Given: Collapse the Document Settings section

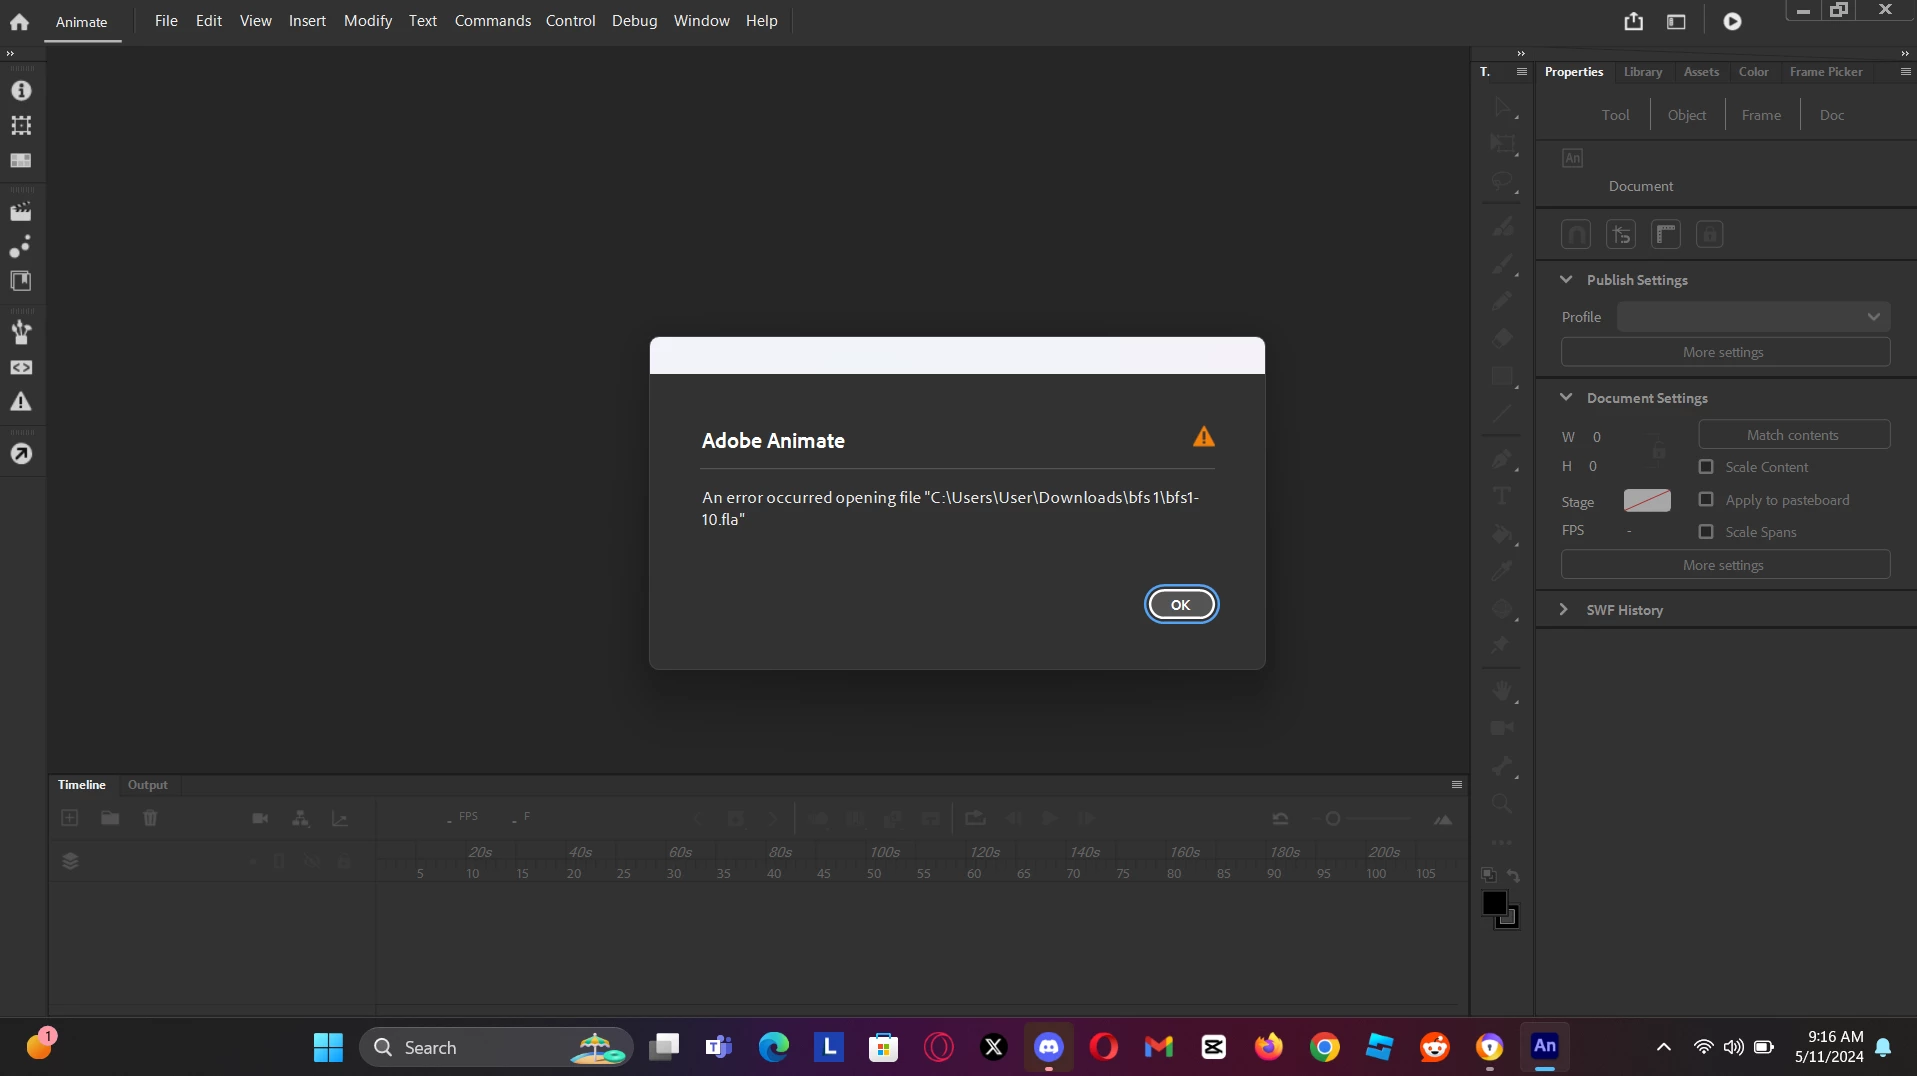Looking at the screenshot, I should tap(1566, 397).
